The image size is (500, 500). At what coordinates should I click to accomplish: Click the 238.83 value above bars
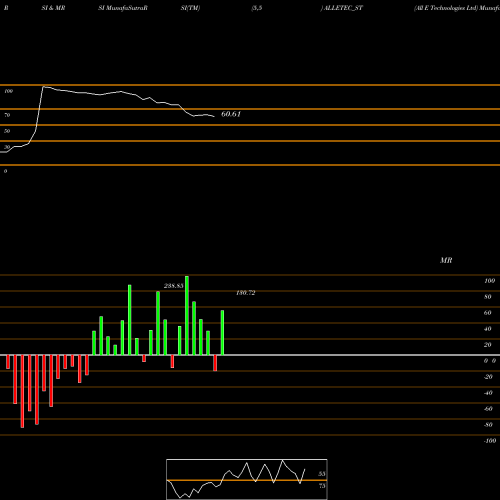[174, 286]
